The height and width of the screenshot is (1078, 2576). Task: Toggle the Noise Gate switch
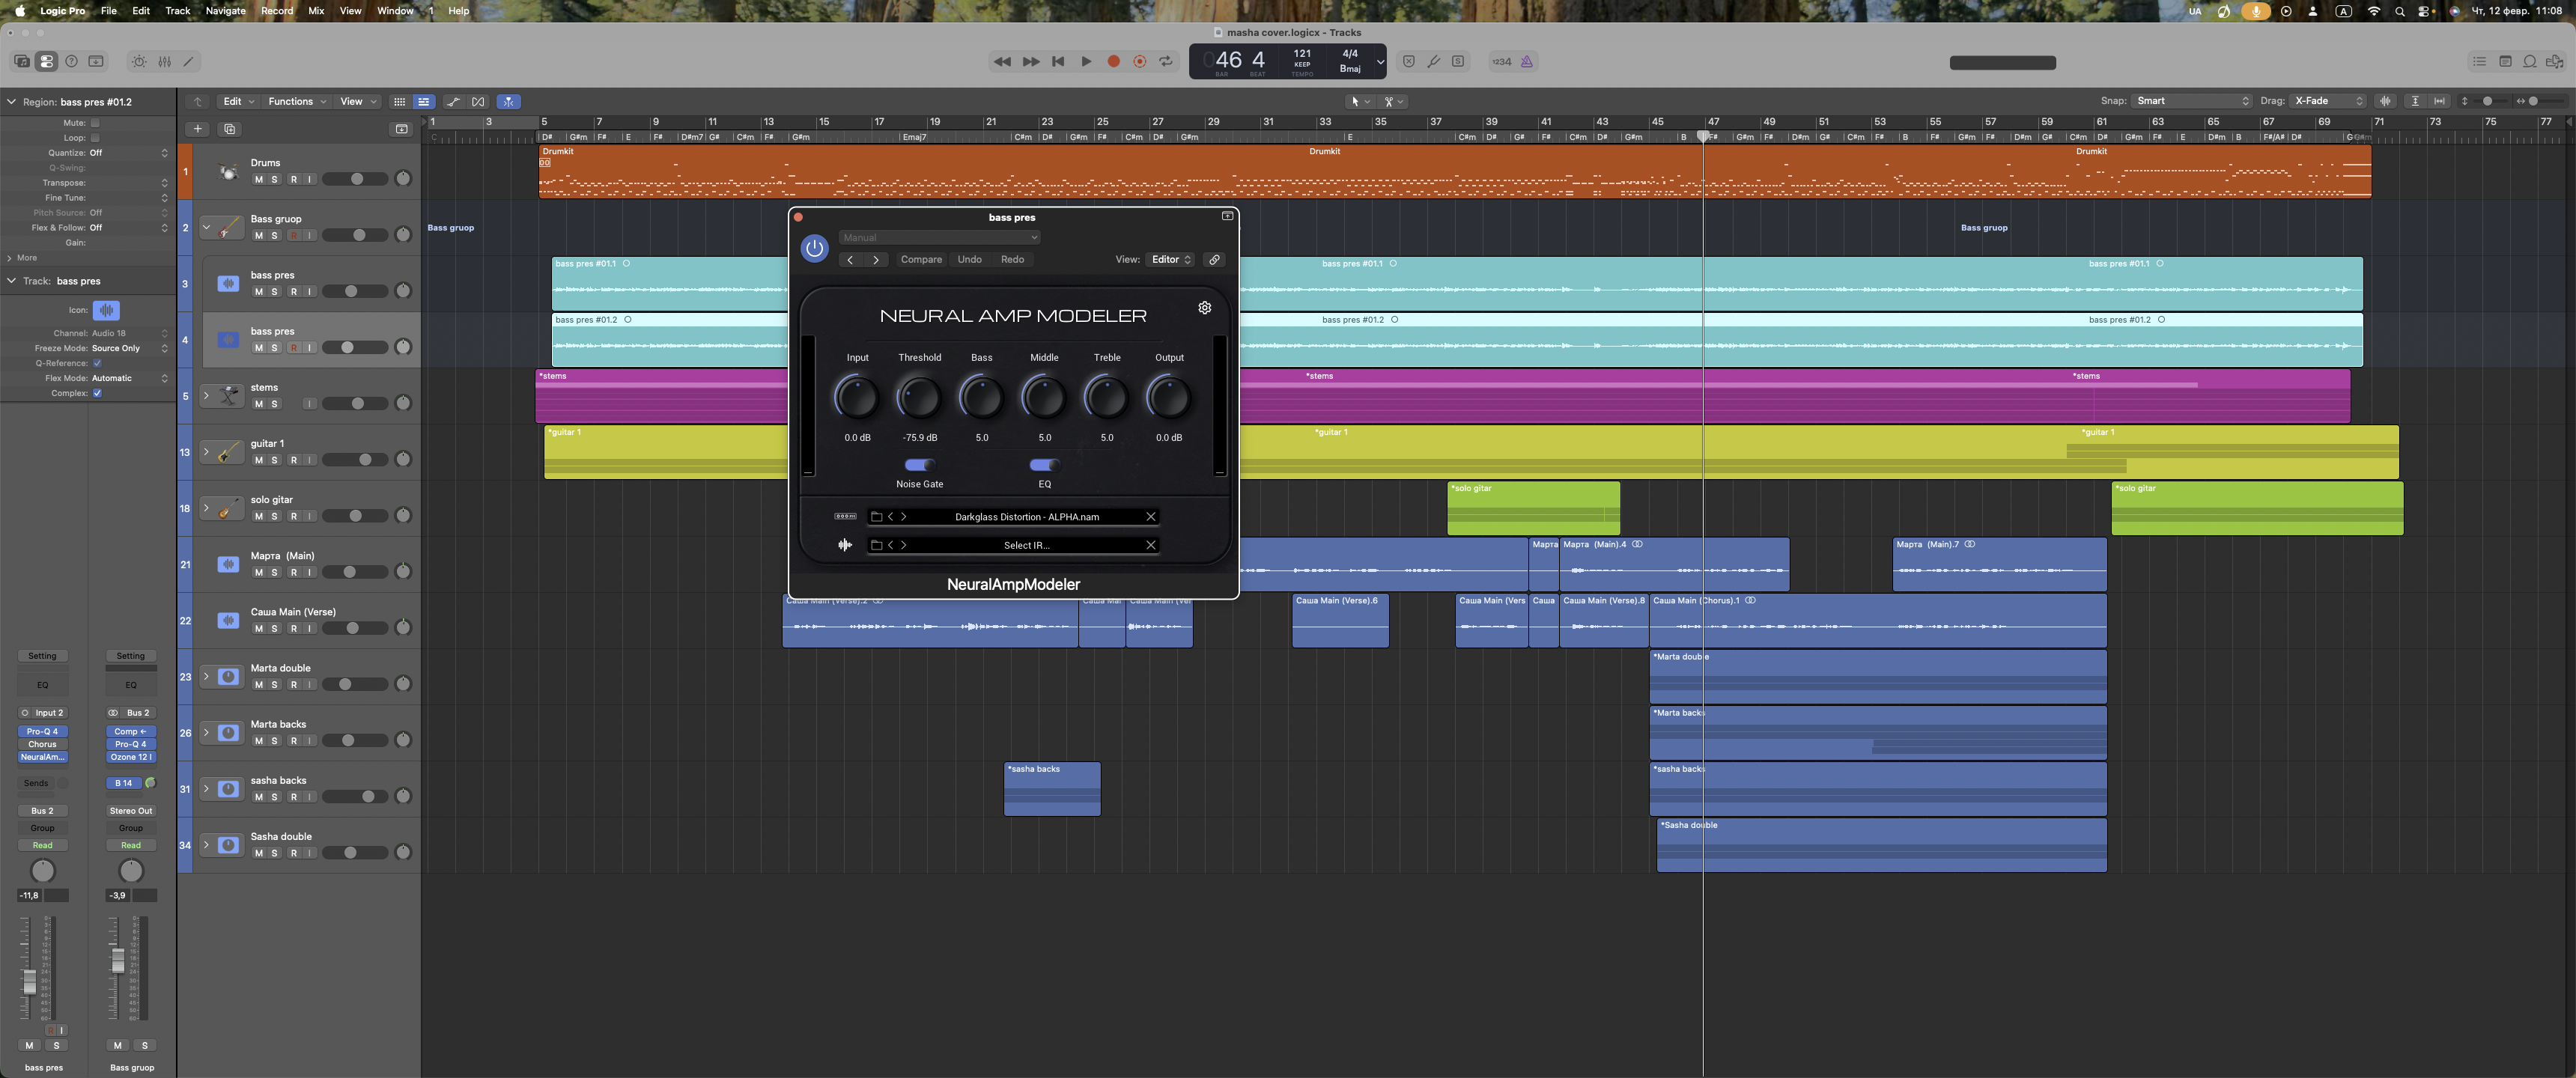pyautogui.click(x=919, y=465)
